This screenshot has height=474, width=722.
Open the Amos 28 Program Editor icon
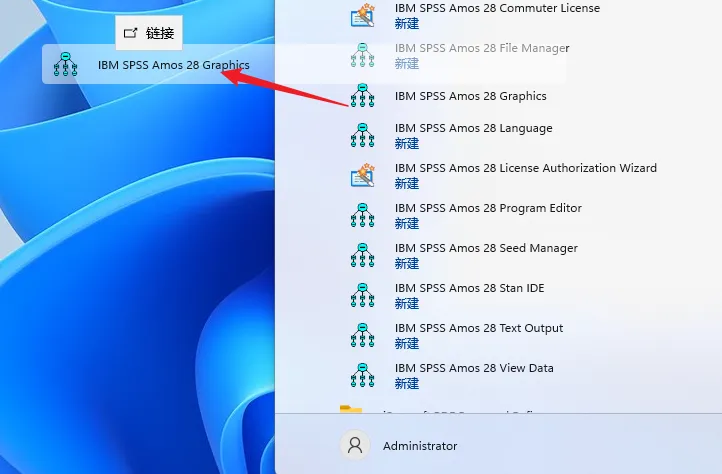(362, 215)
